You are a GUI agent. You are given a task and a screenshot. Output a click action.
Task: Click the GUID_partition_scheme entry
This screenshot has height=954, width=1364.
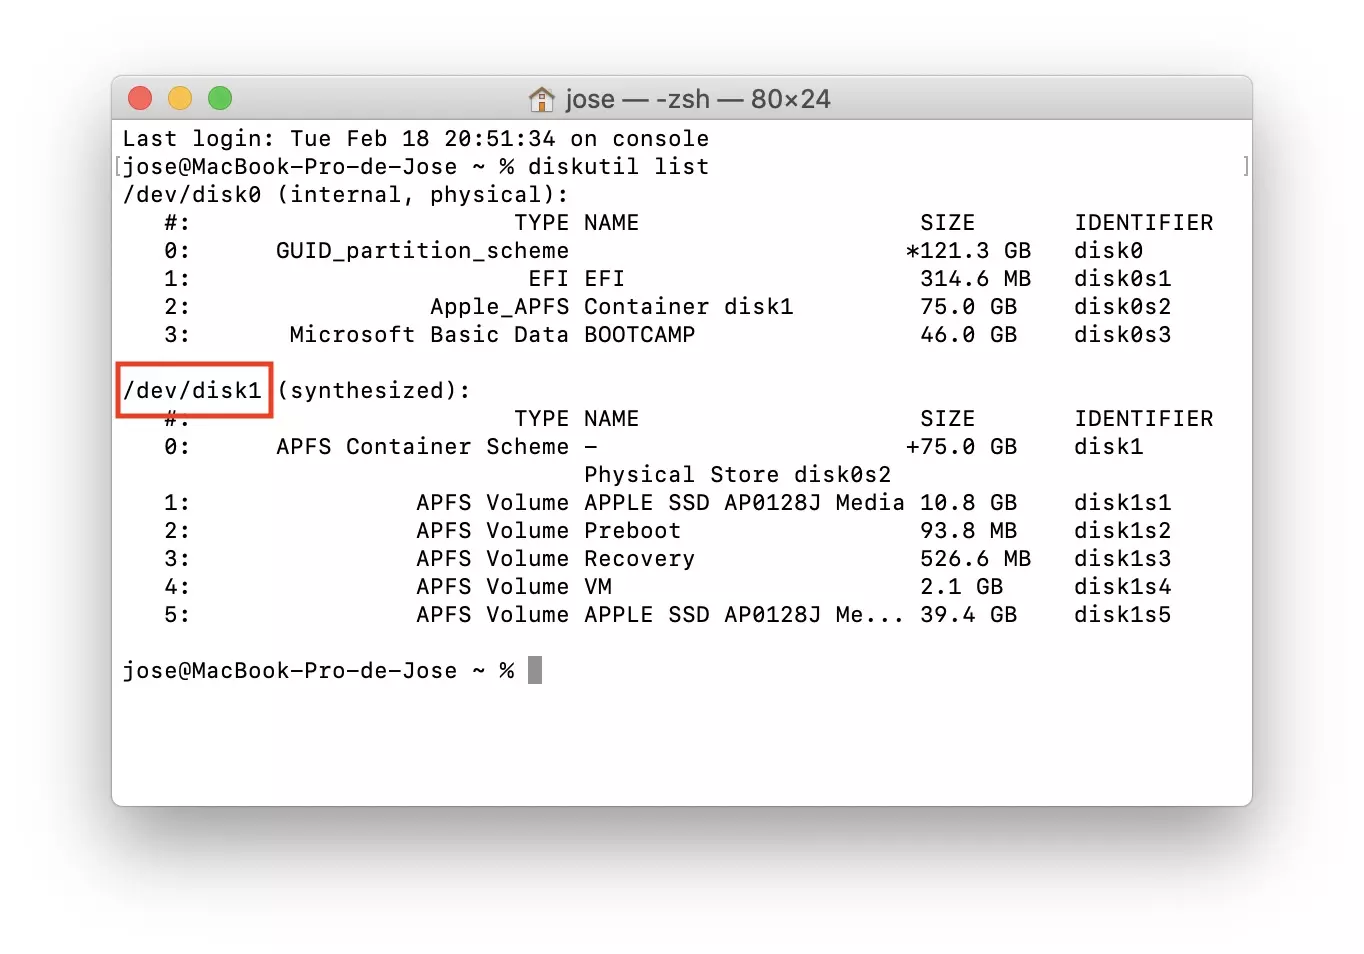click(422, 250)
